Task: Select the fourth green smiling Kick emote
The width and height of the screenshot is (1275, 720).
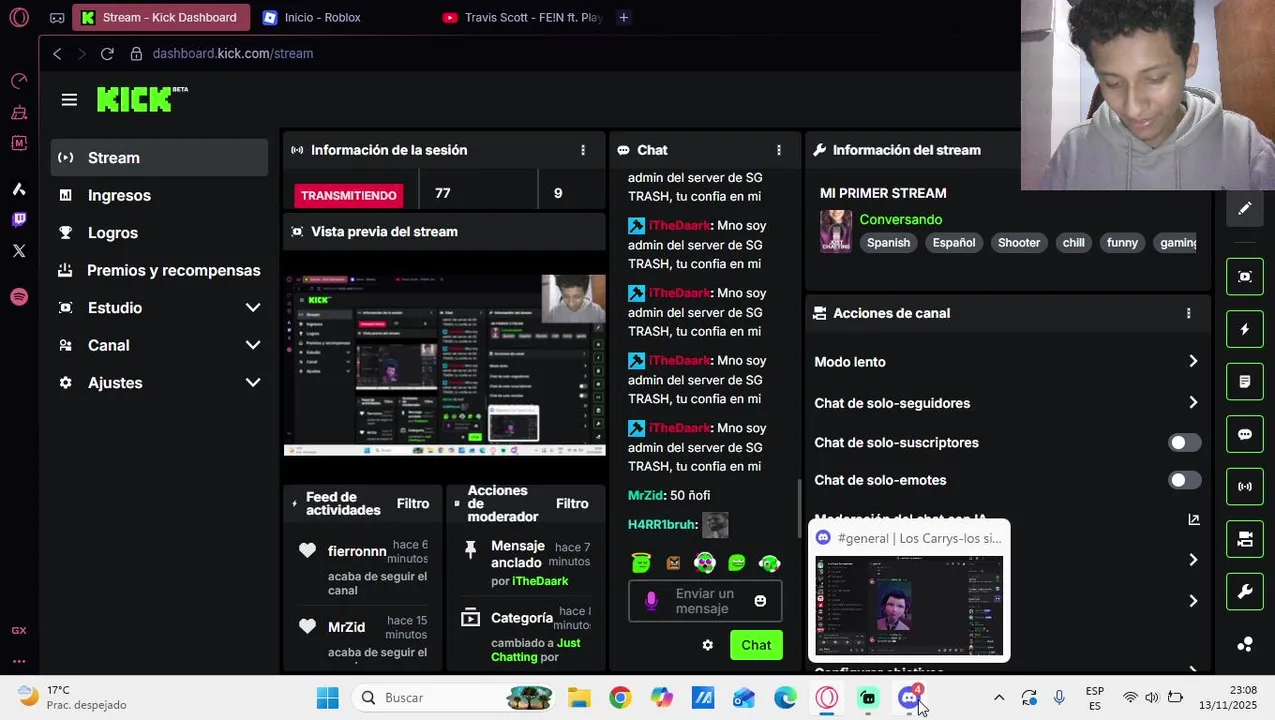Action: (737, 563)
